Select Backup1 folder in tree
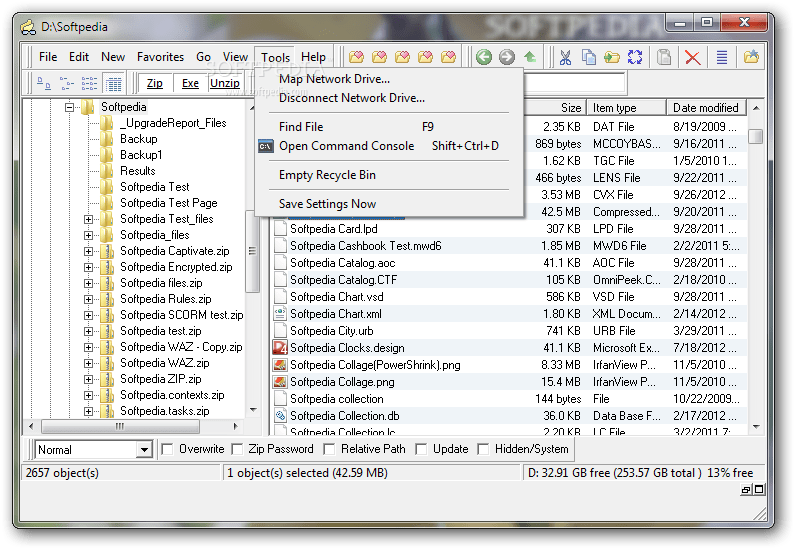795x549 pixels. click(141, 155)
